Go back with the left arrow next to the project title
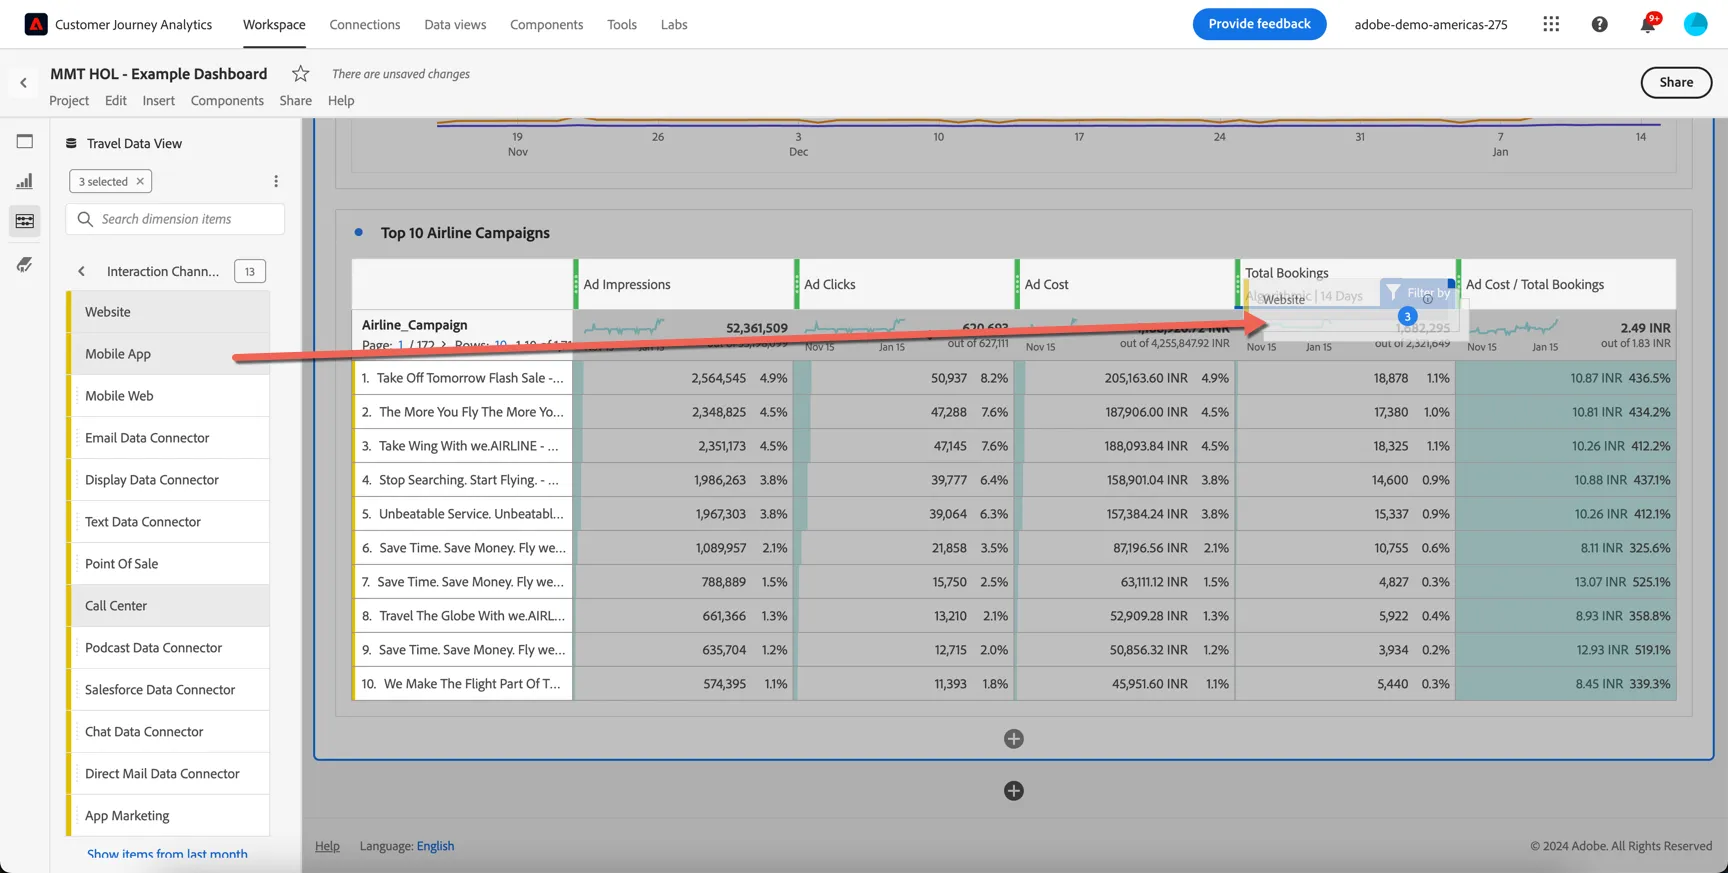The width and height of the screenshot is (1728, 873). (23, 82)
